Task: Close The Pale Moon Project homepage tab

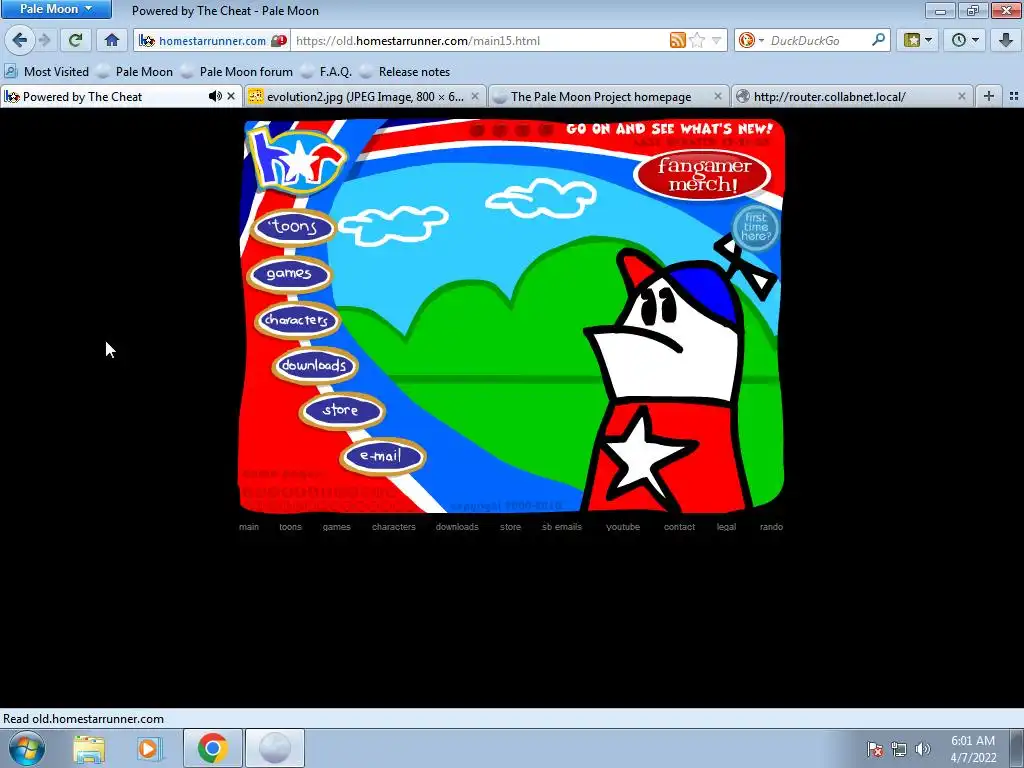Action: click(718, 97)
